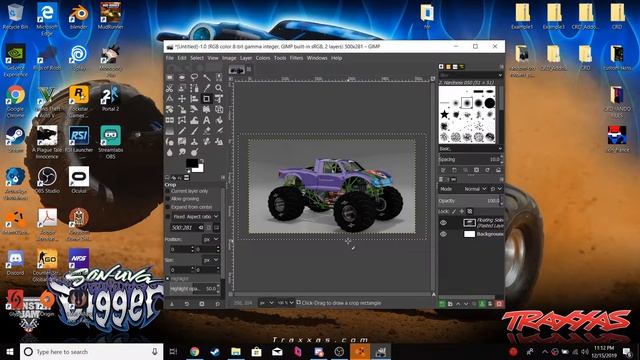Screen dimensions: 640x360
Task: Save tool options preset
Action: pos(172,304)
